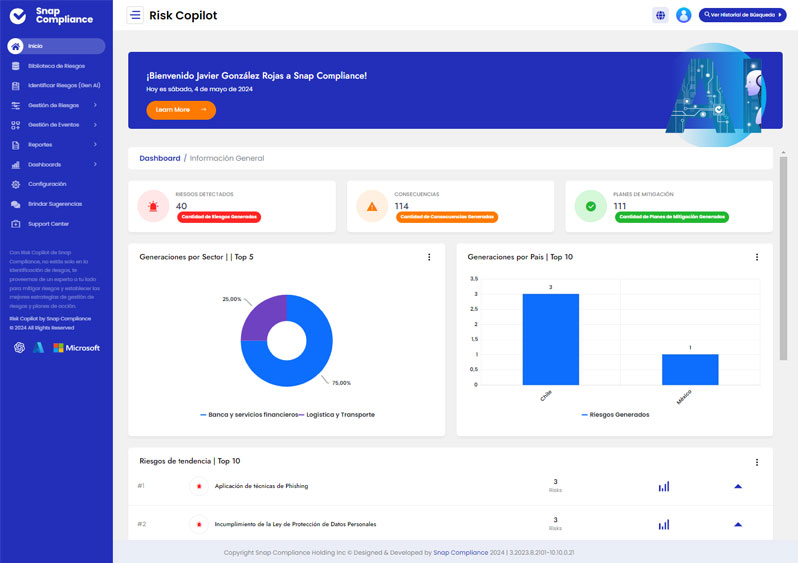Select Inicio in the sidebar
The width and height of the screenshot is (798, 563).
tap(56, 46)
